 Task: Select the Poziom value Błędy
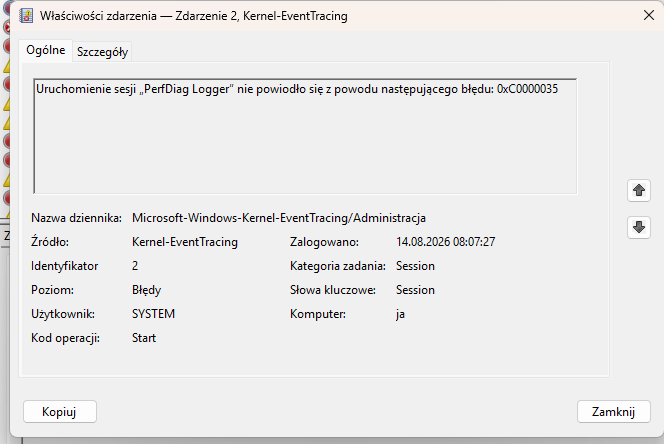(147, 290)
